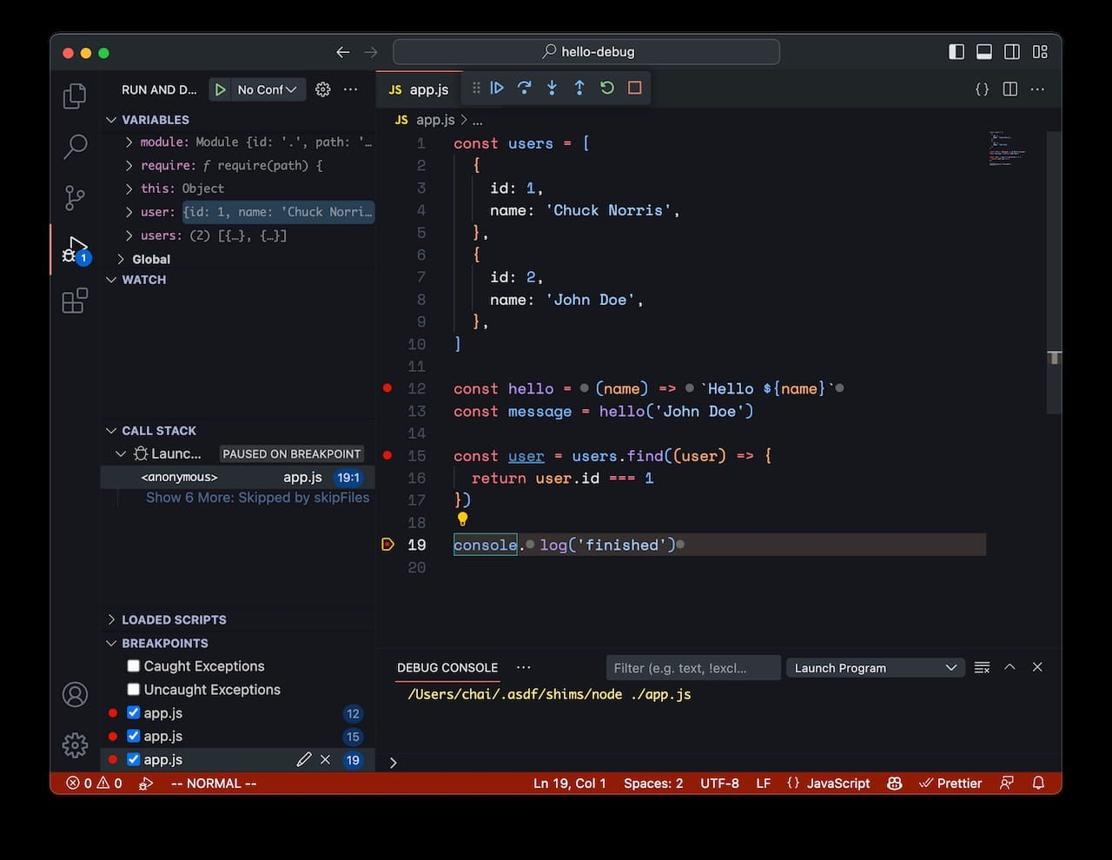Screen dimensions: 1112x860
Task: Open the Search view in activity bar
Action: [x=75, y=147]
